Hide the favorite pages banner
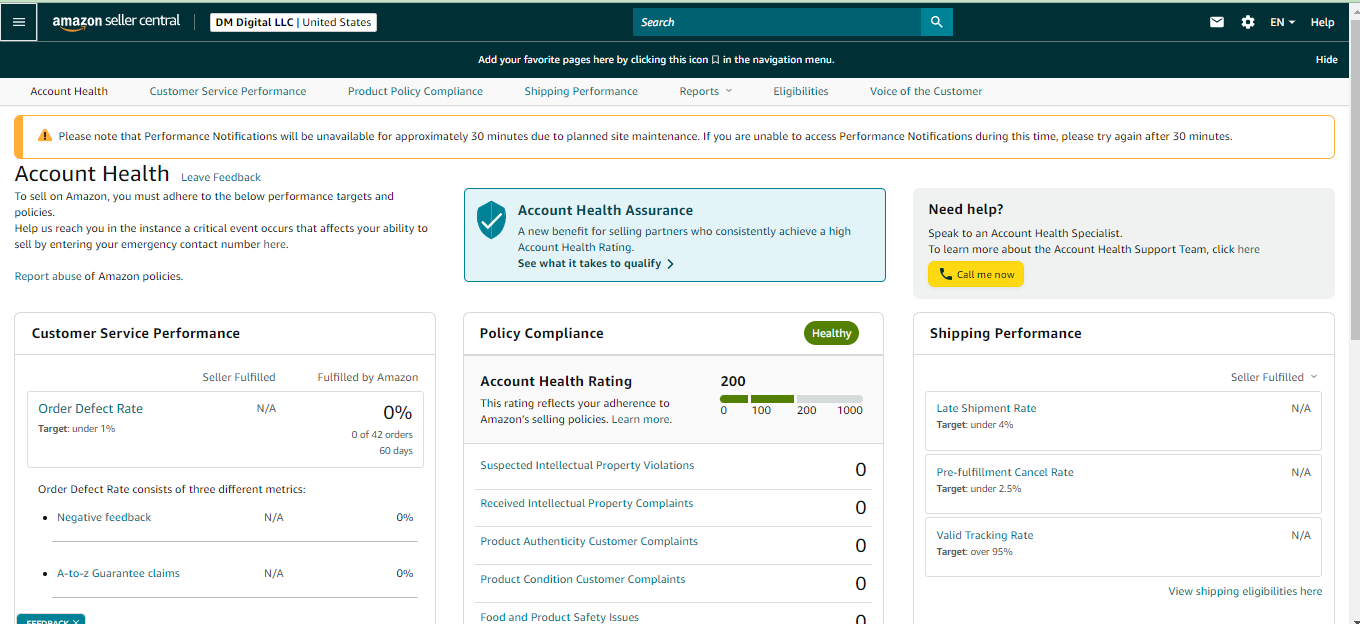The image size is (1360, 624). tap(1326, 60)
